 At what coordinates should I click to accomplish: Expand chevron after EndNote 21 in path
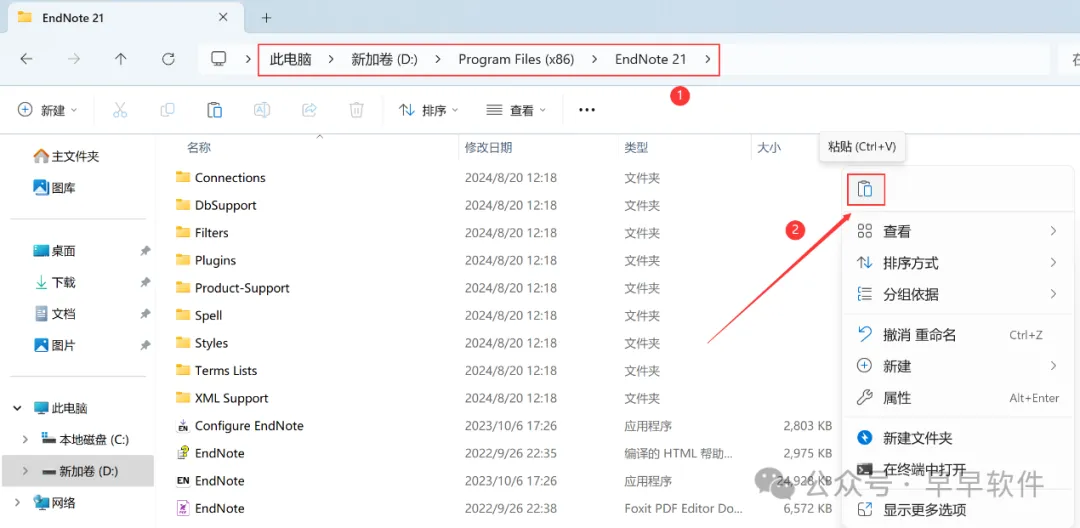tap(707, 59)
